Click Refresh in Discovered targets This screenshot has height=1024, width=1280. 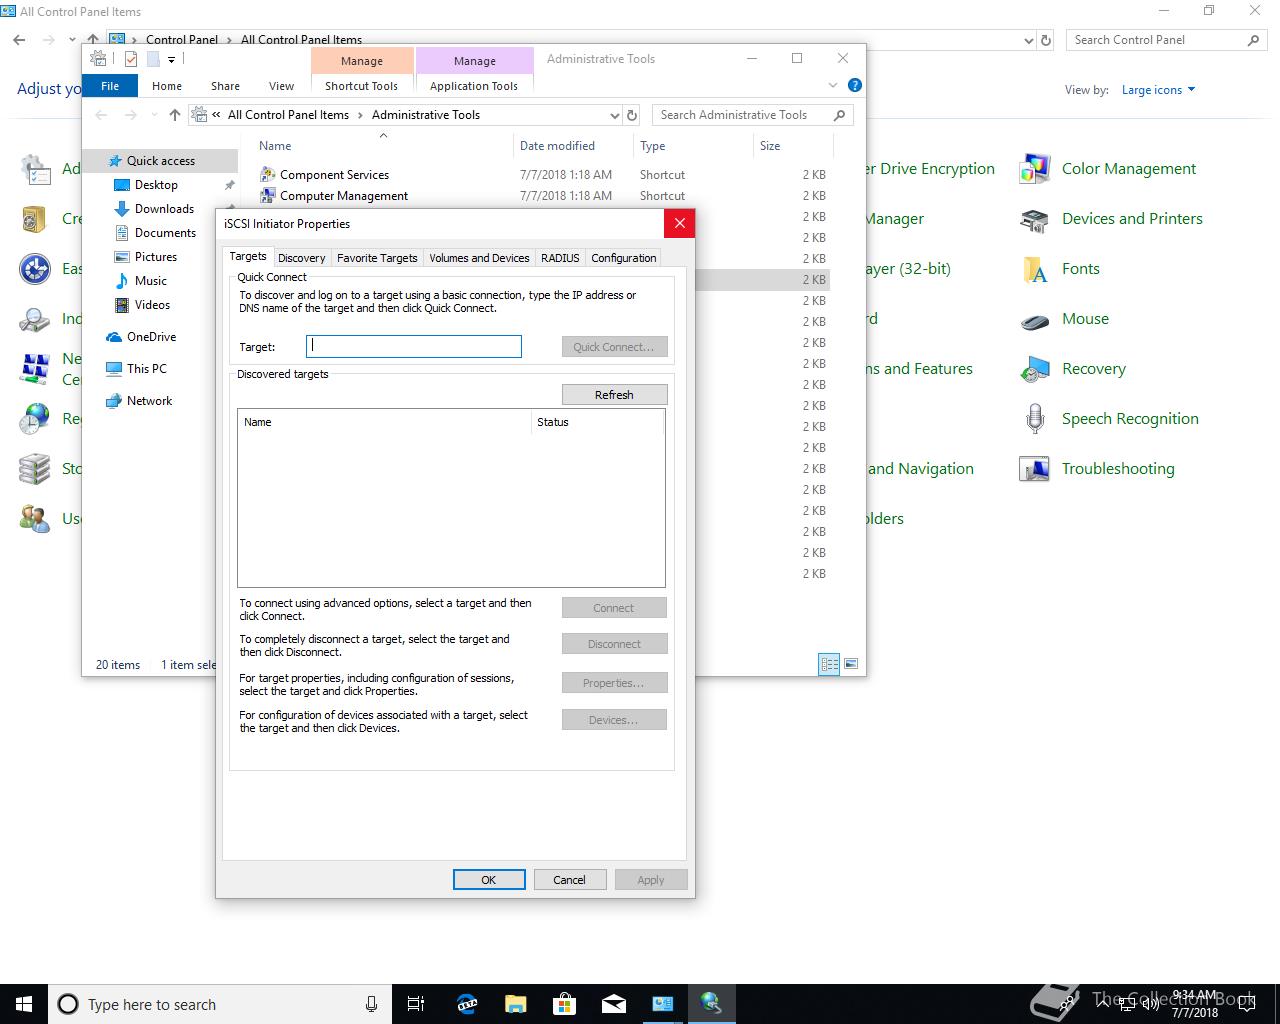[614, 395]
